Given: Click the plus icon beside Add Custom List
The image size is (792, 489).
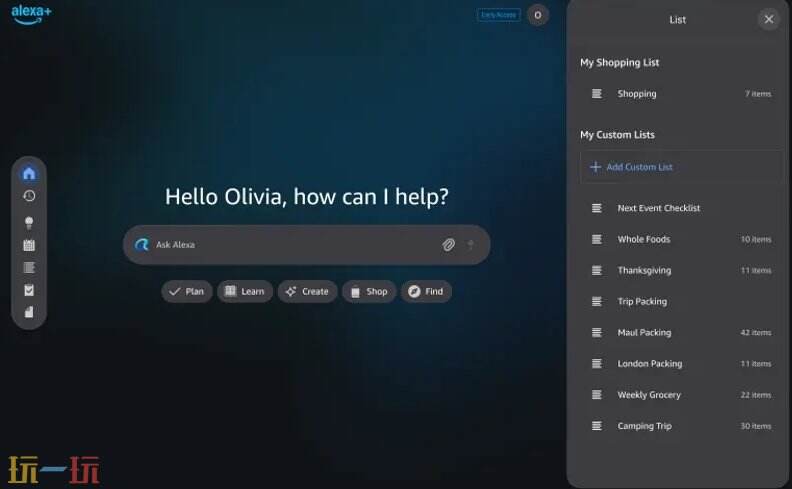Looking at the screenshot, I should point(595,167).
